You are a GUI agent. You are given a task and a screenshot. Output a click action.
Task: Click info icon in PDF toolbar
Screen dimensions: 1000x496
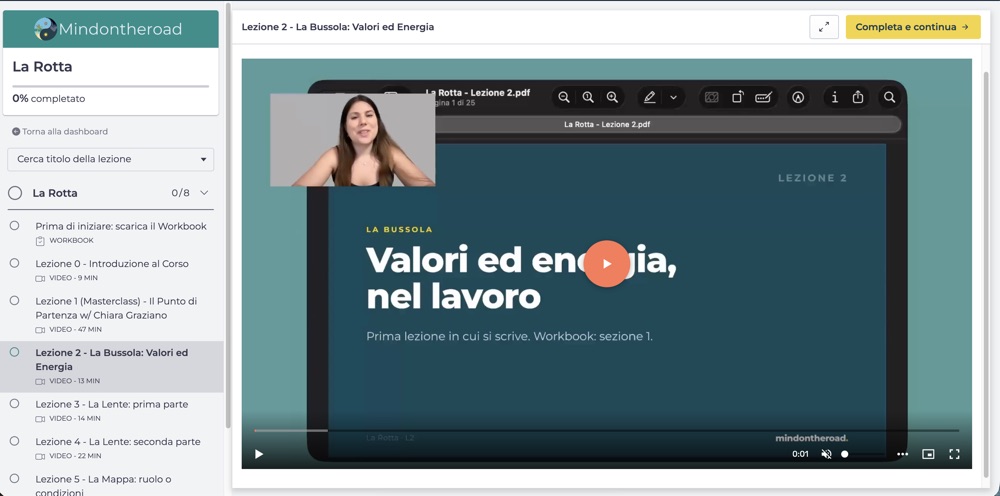click(x=834, y=97)
